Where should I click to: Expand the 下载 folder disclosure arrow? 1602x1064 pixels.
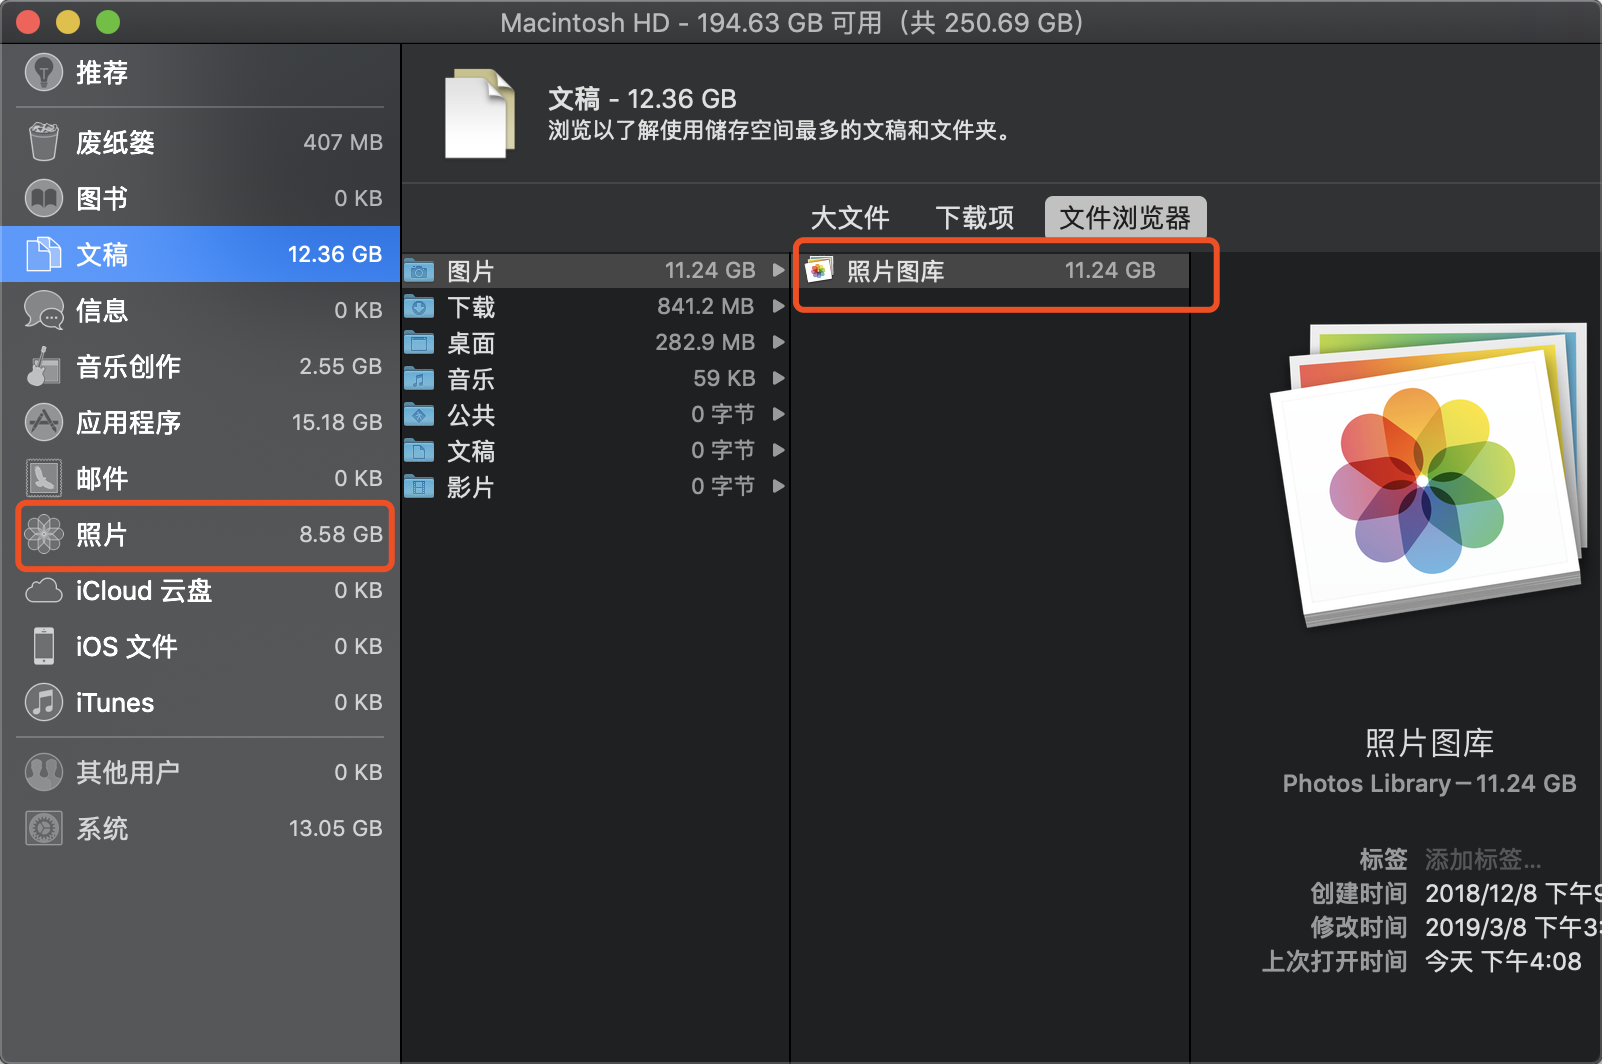(x=778, y=306)
